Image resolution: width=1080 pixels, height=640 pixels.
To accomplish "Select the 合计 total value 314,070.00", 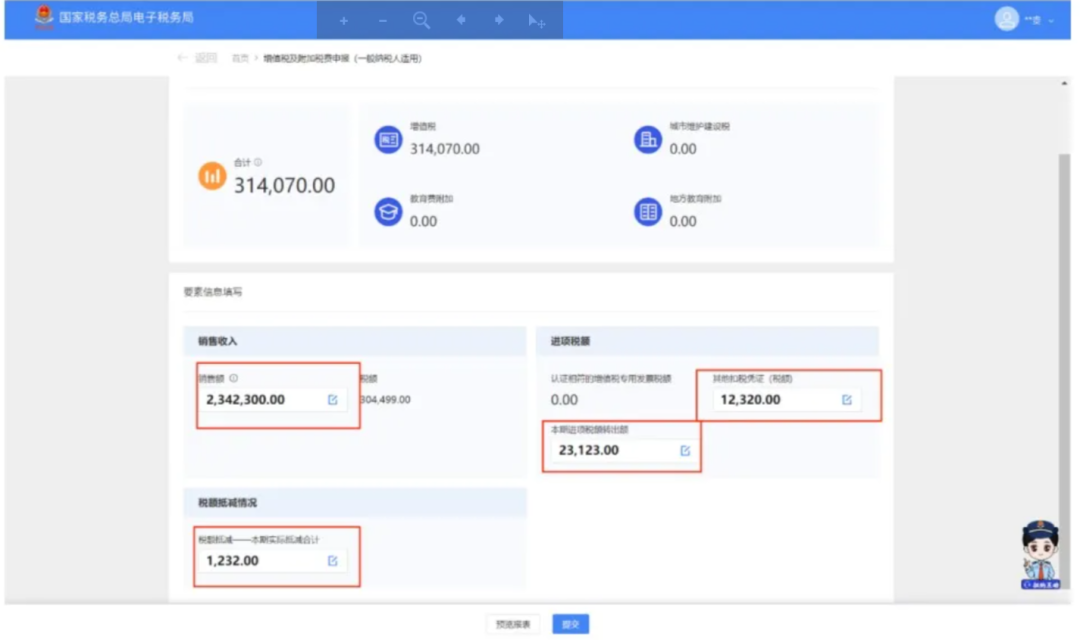I will pos(284,185).
